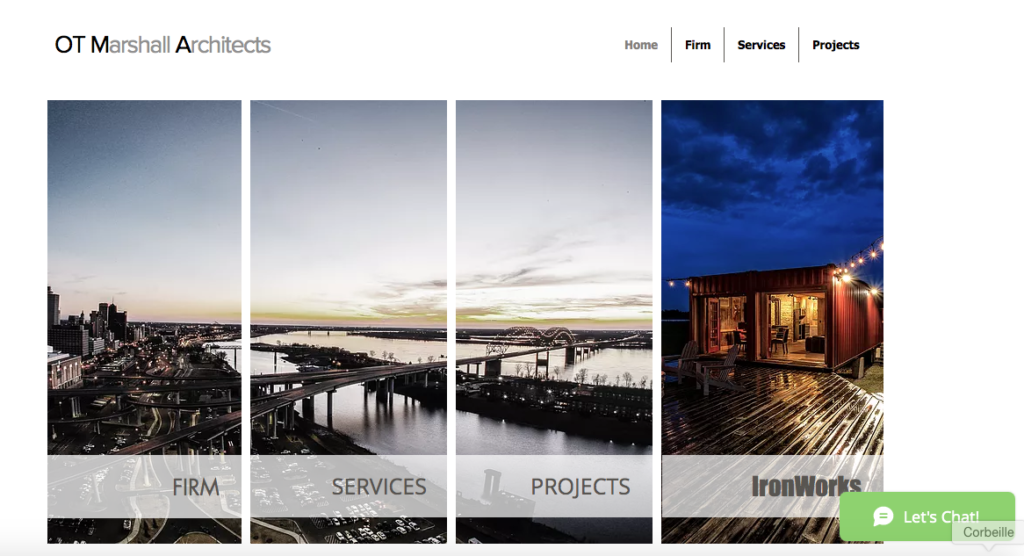Viewport: 1024px width, 556px height.
Task: Click the SERVICES panel label
Action: [x=379, y=487]
